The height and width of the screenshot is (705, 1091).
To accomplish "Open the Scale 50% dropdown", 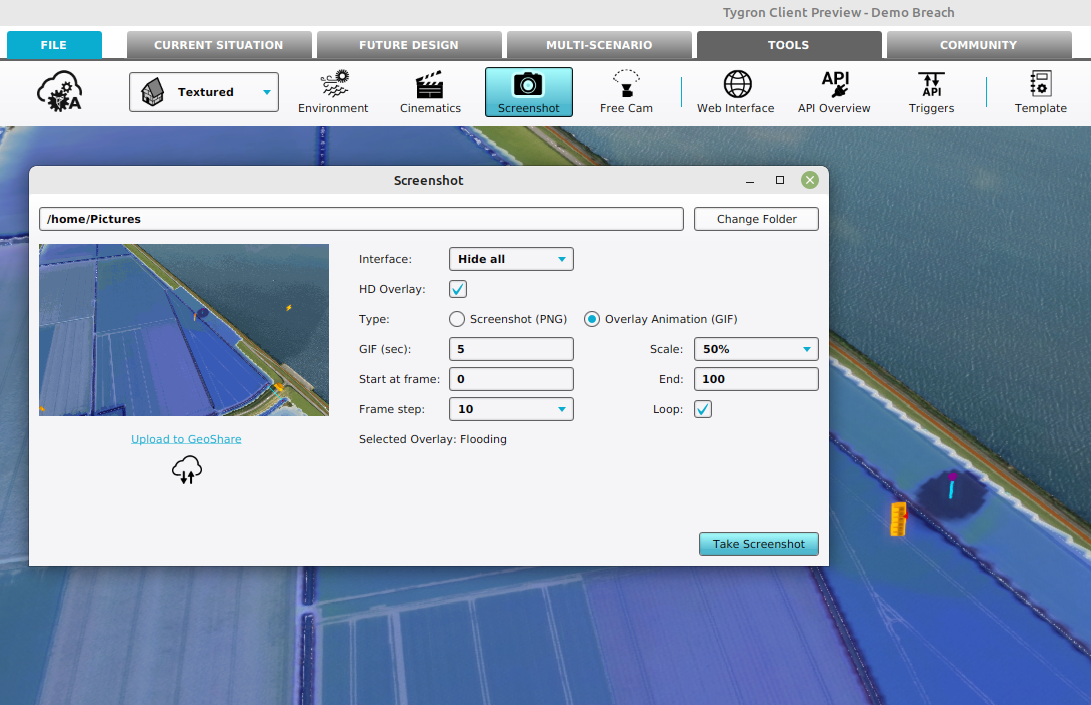I will click(x=756, y=349).
